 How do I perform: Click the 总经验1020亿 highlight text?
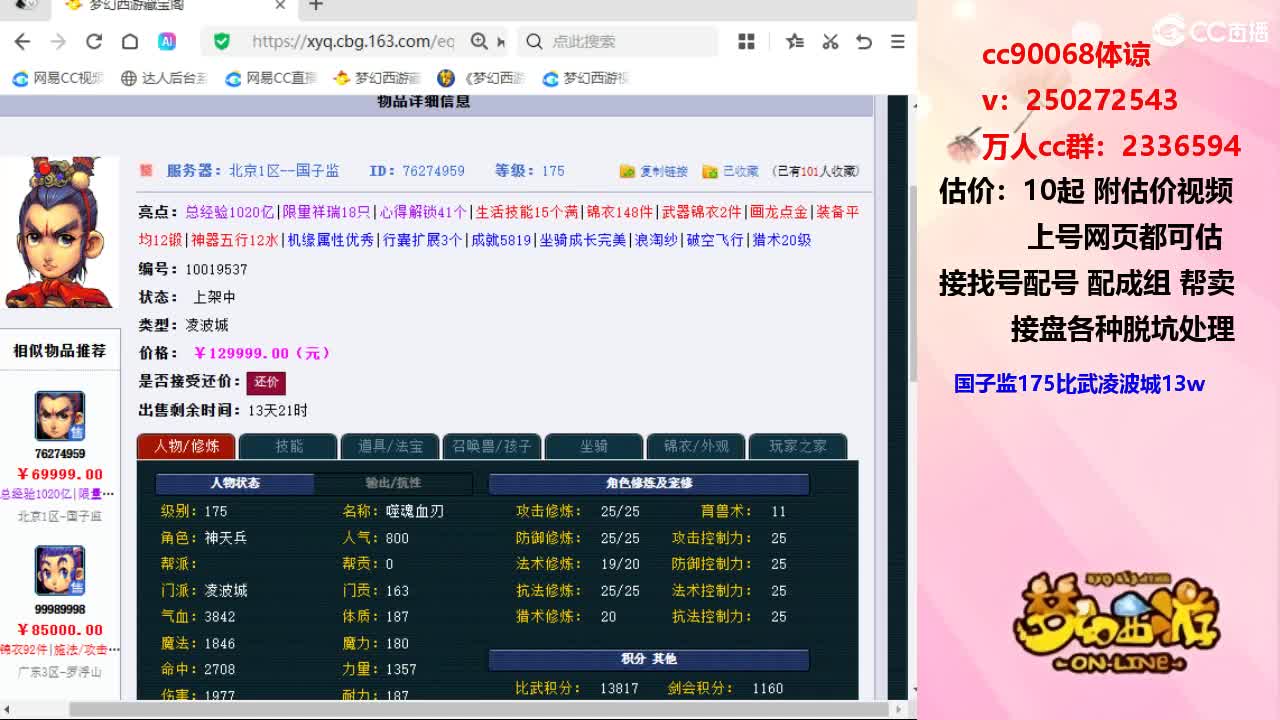tap(229, 212)
